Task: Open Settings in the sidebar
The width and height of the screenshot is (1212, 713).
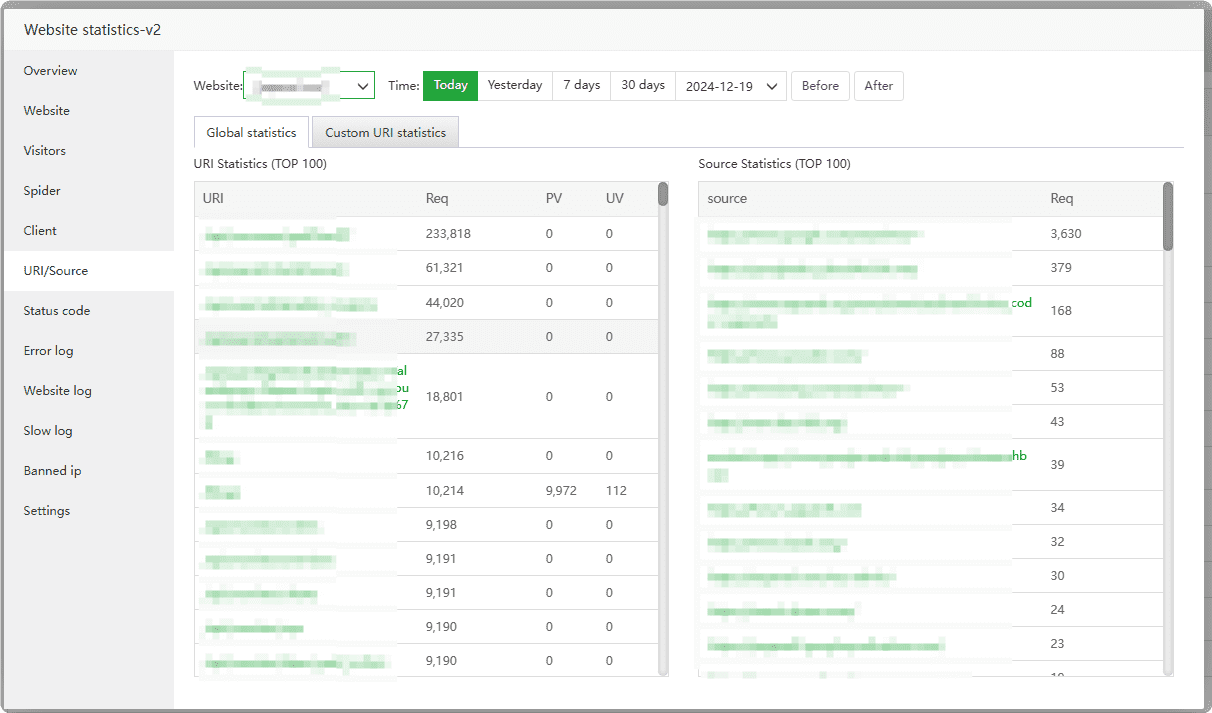Action: click(47, 511)
